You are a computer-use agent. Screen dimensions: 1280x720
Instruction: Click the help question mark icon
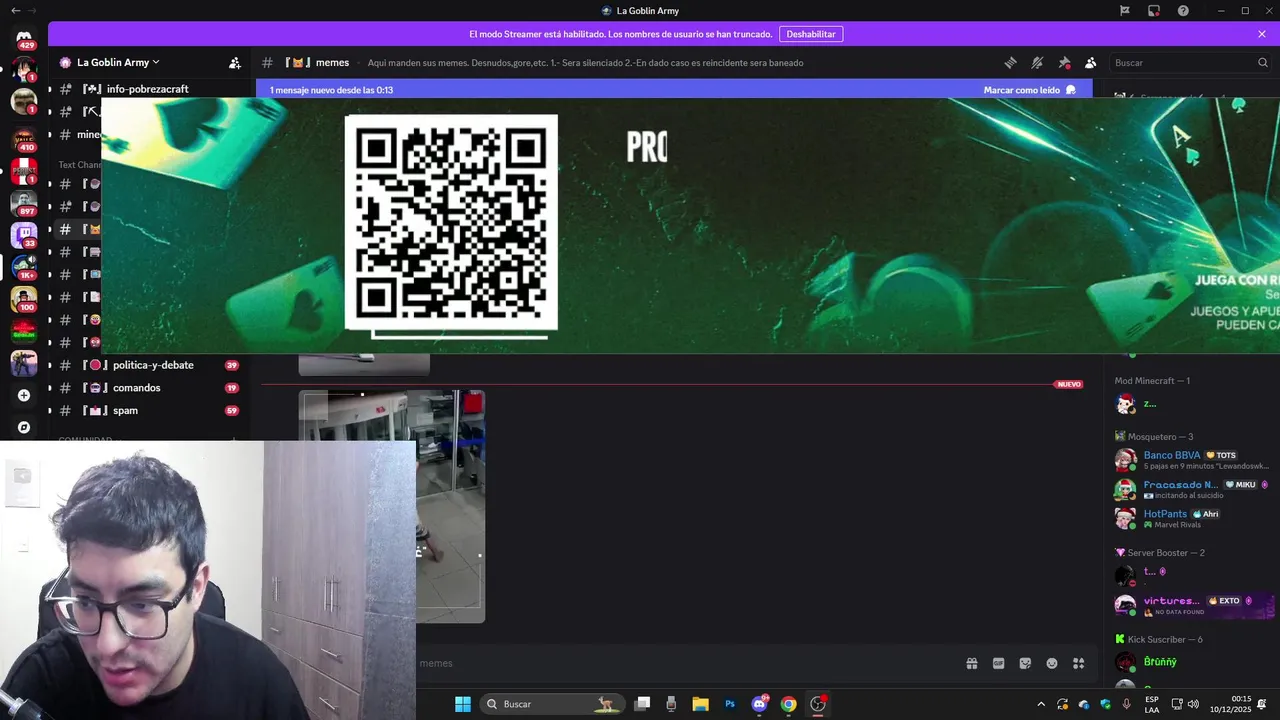(1184, 11)
